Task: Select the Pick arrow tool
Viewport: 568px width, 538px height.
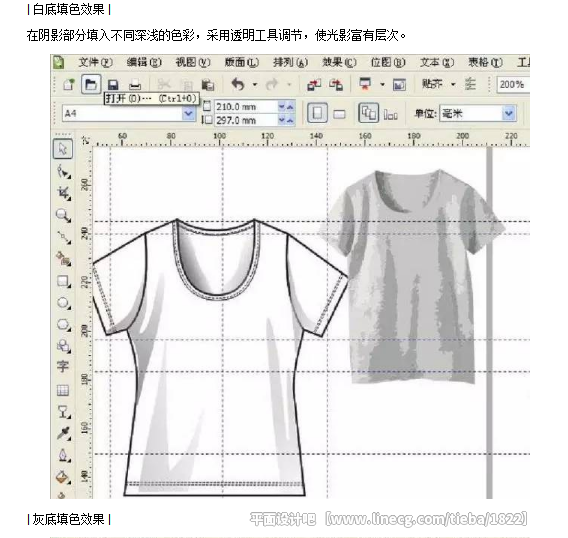Action: [63, 149]
